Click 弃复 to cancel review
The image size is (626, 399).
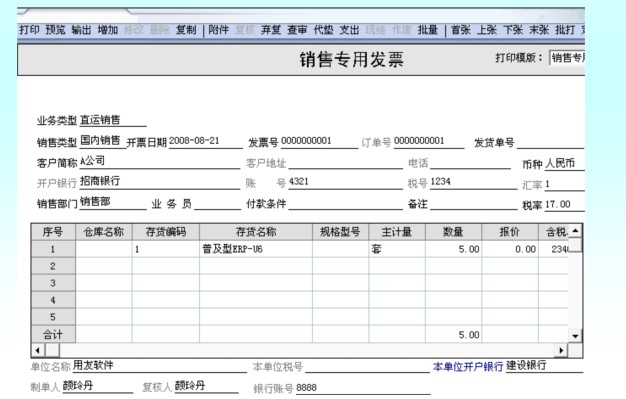coord(271,30)
